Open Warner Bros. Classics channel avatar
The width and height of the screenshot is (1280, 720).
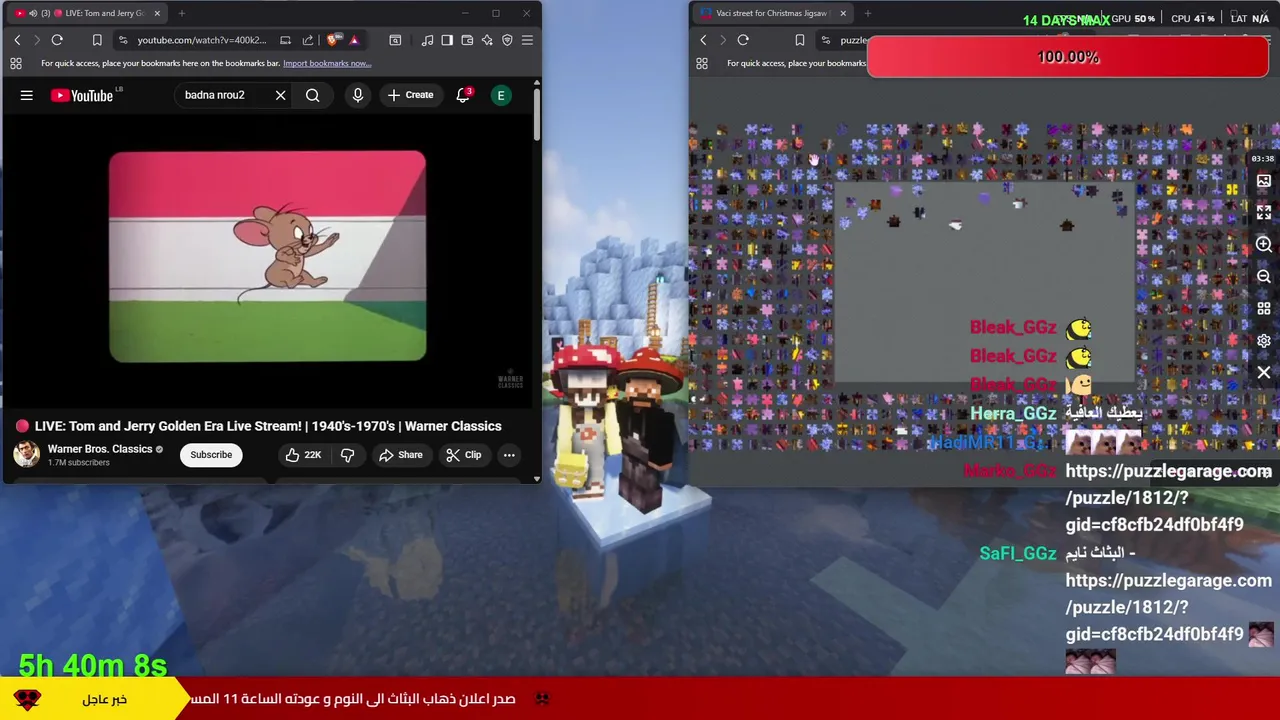pyautogui.click(x=26, y=454)
